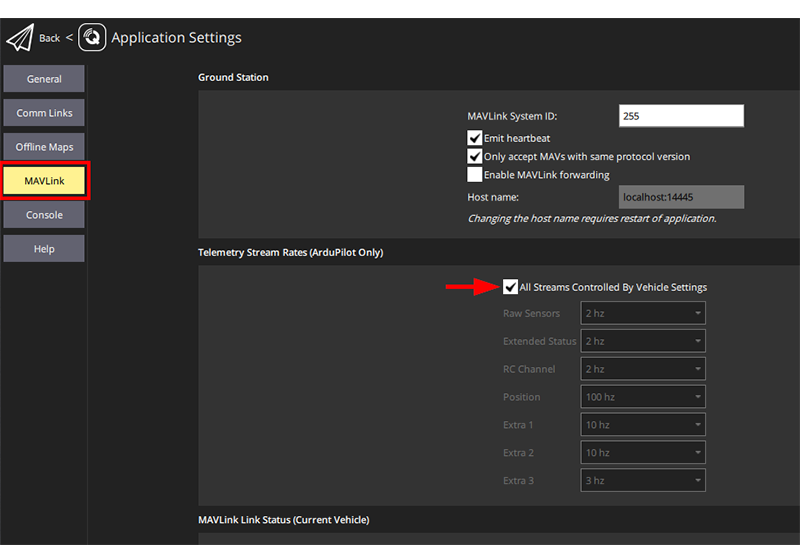Click the Host name label
The image size is (800, 559).
(493, 197)
